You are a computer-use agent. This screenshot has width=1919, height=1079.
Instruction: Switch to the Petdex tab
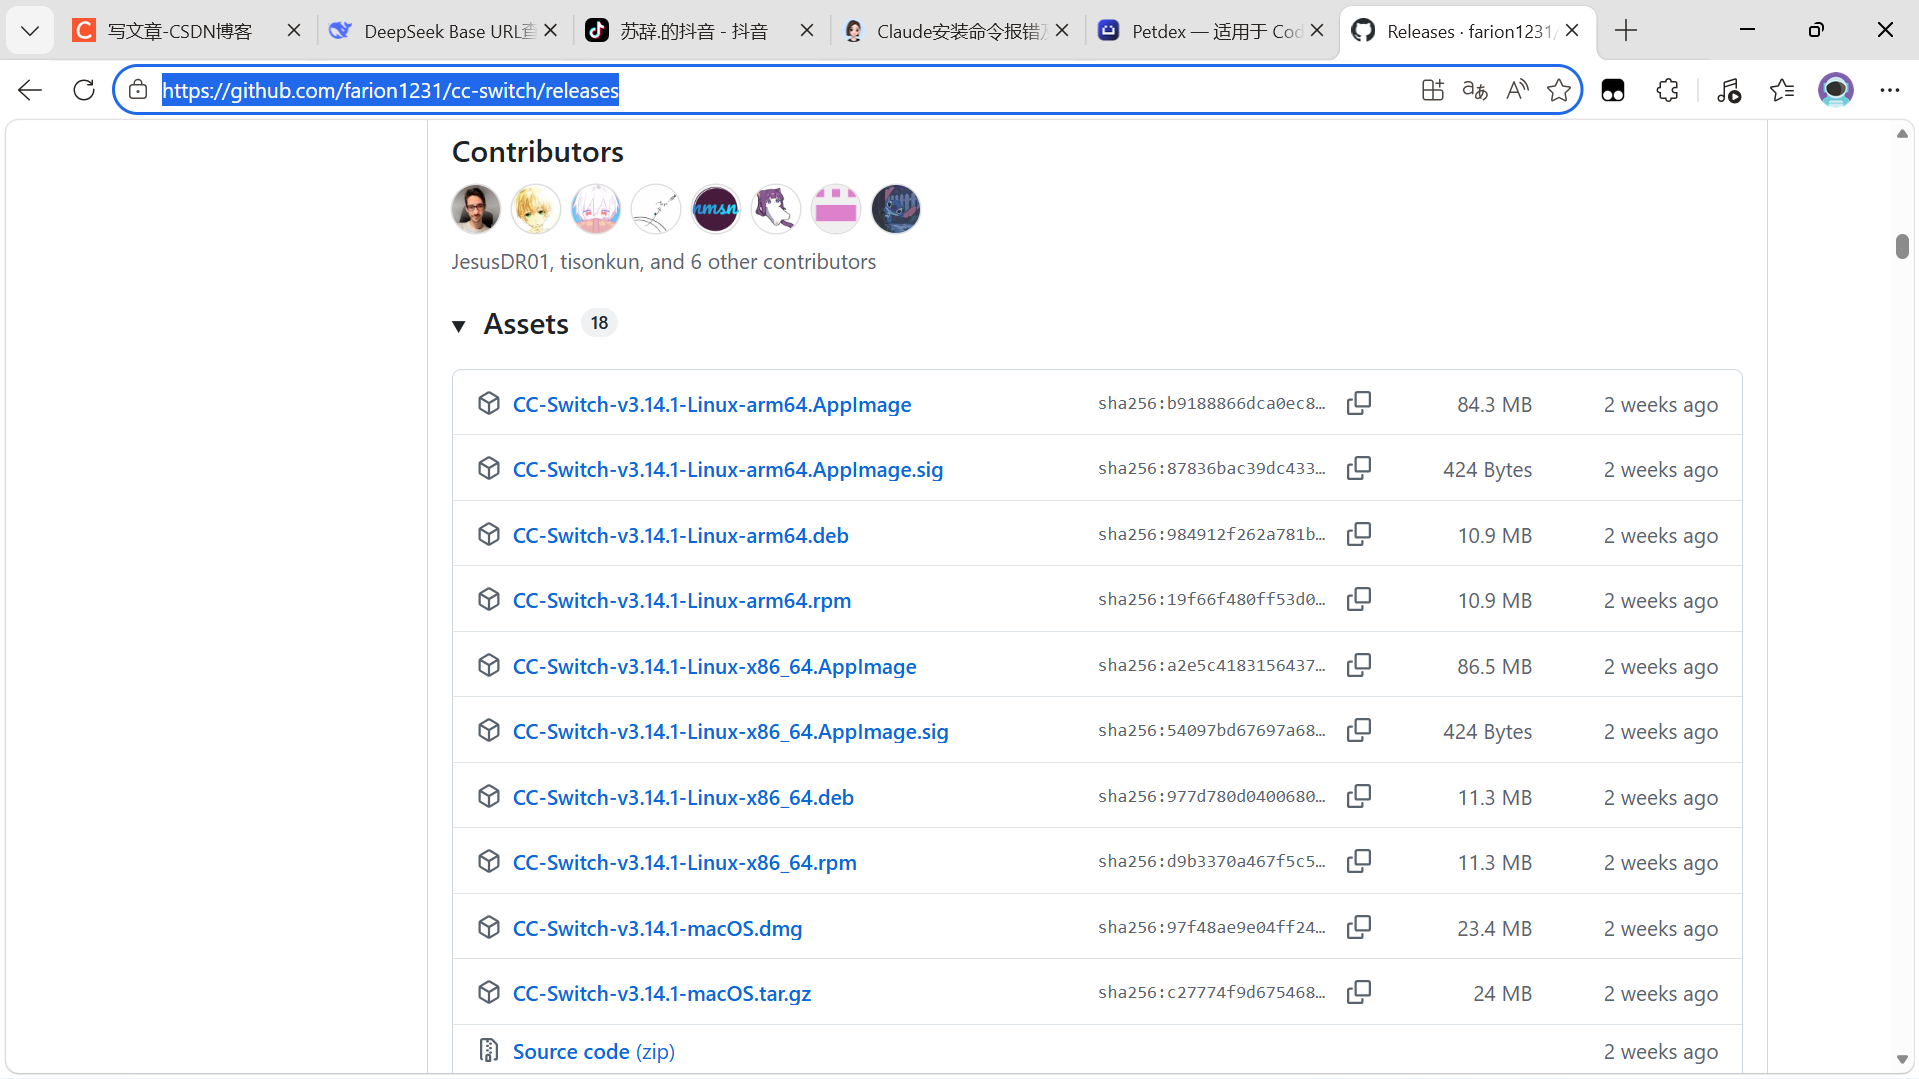[x=1213, y=31]
